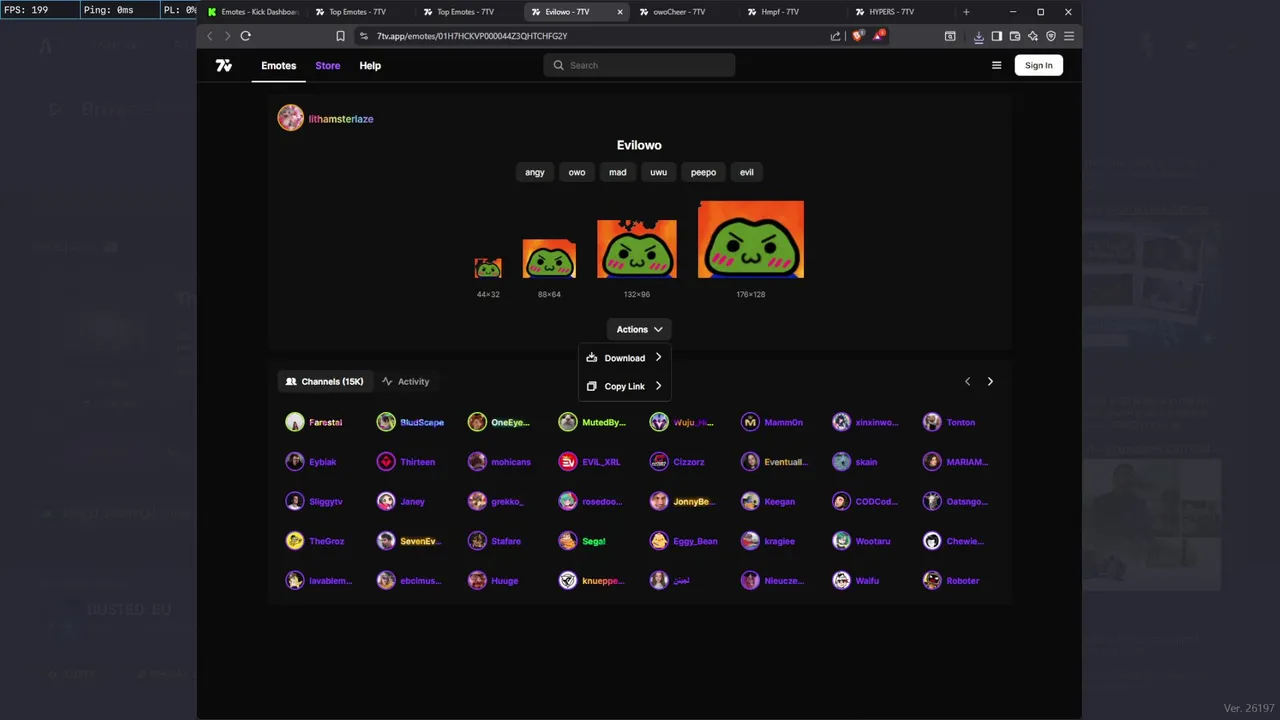Go to previous channels page arrow

pos(967,381)
